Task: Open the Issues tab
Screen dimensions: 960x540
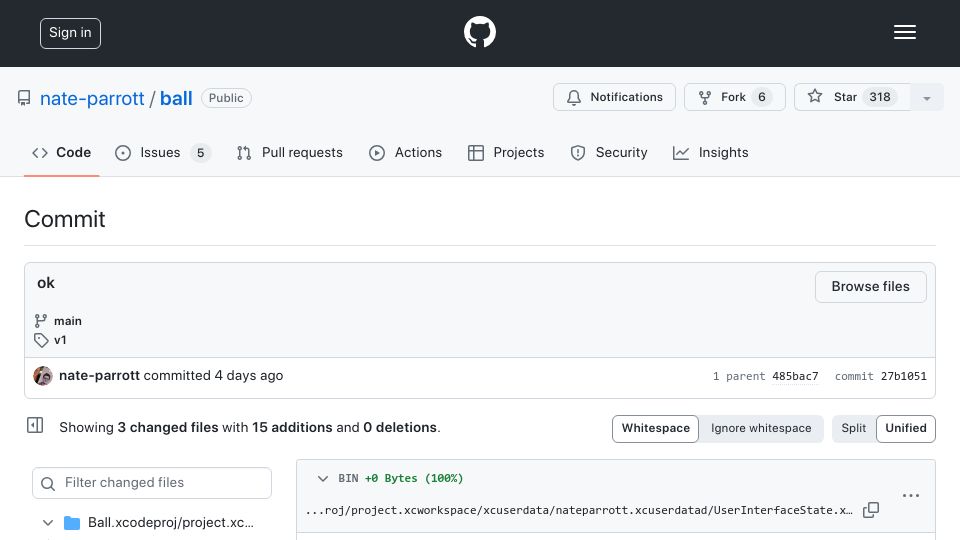Action: point(163,152)
